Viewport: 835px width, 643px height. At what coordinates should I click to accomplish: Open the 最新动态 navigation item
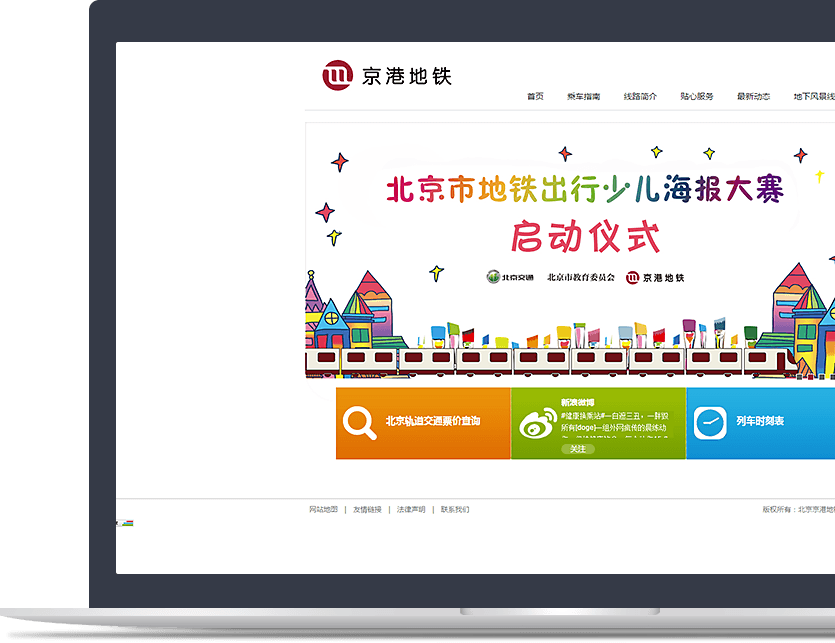[x=753, y=97]
